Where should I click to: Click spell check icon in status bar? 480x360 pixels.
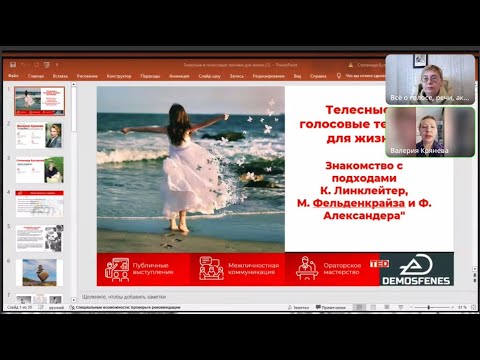point(41,307)
